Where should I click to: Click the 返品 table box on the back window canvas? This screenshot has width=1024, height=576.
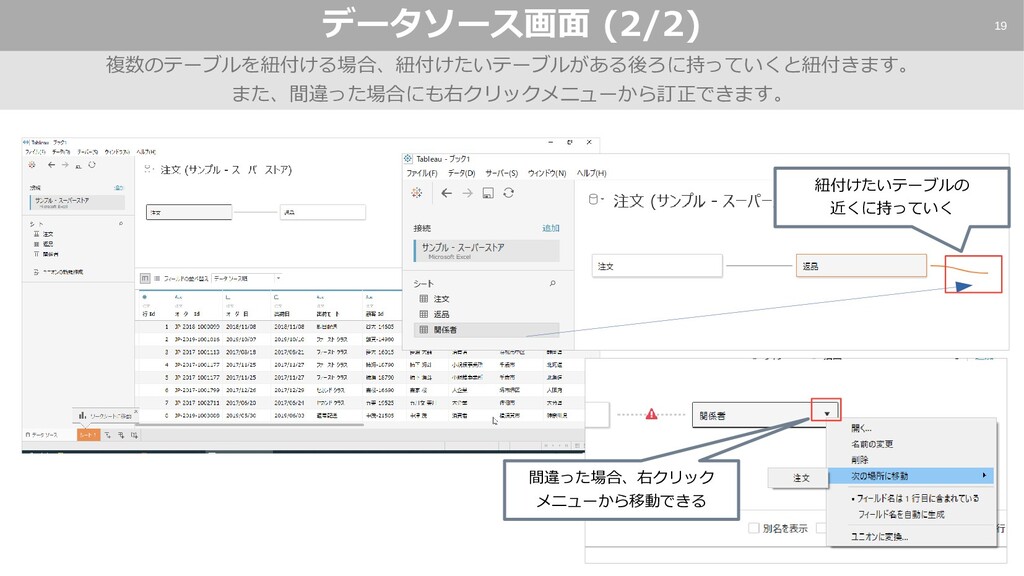[323, 212]
